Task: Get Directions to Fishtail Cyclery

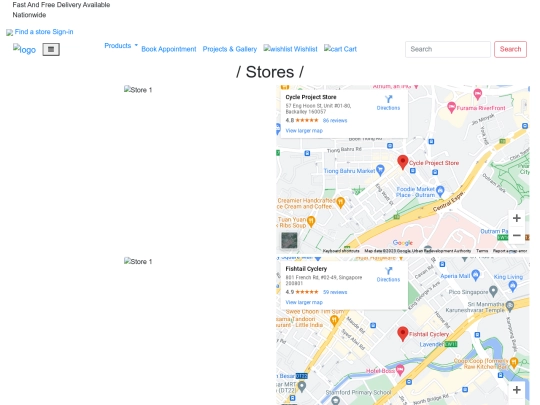Action: pos(388,274)
